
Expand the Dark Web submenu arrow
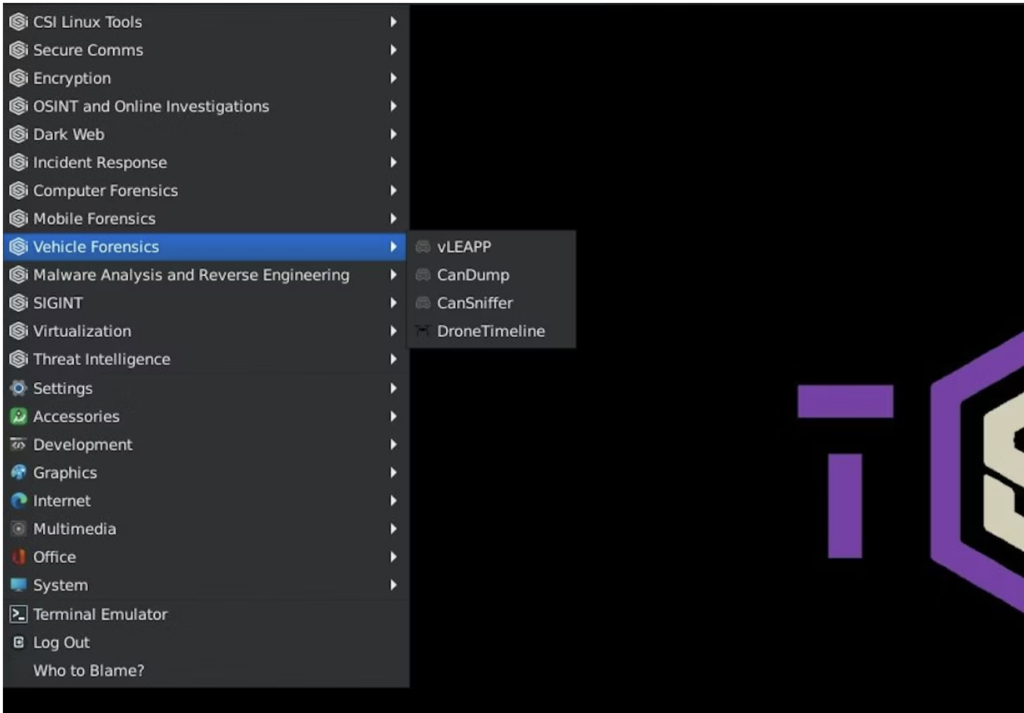393,135
